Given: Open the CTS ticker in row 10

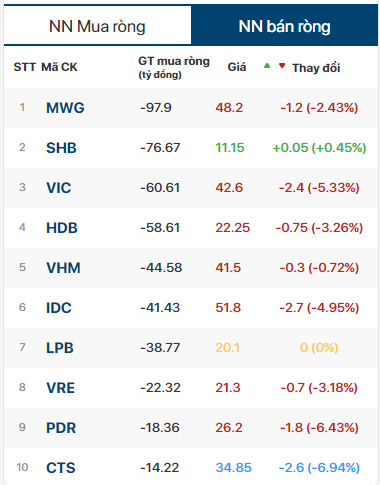Looking at the screenshot, I should click(61, 468).
